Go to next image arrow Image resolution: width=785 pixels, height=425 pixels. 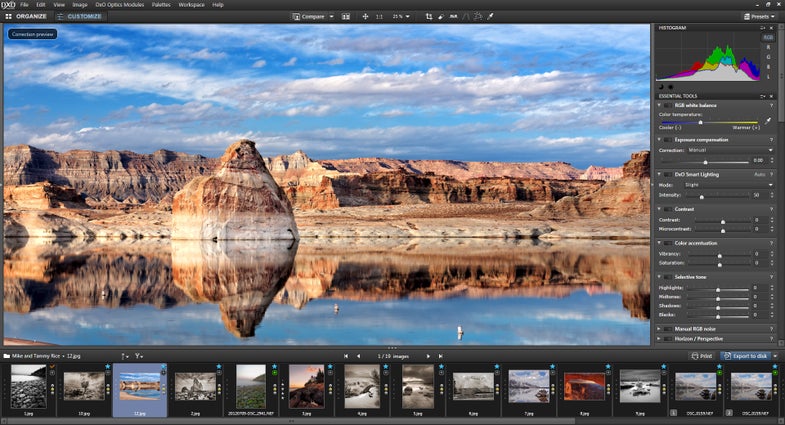coord(426,356)
